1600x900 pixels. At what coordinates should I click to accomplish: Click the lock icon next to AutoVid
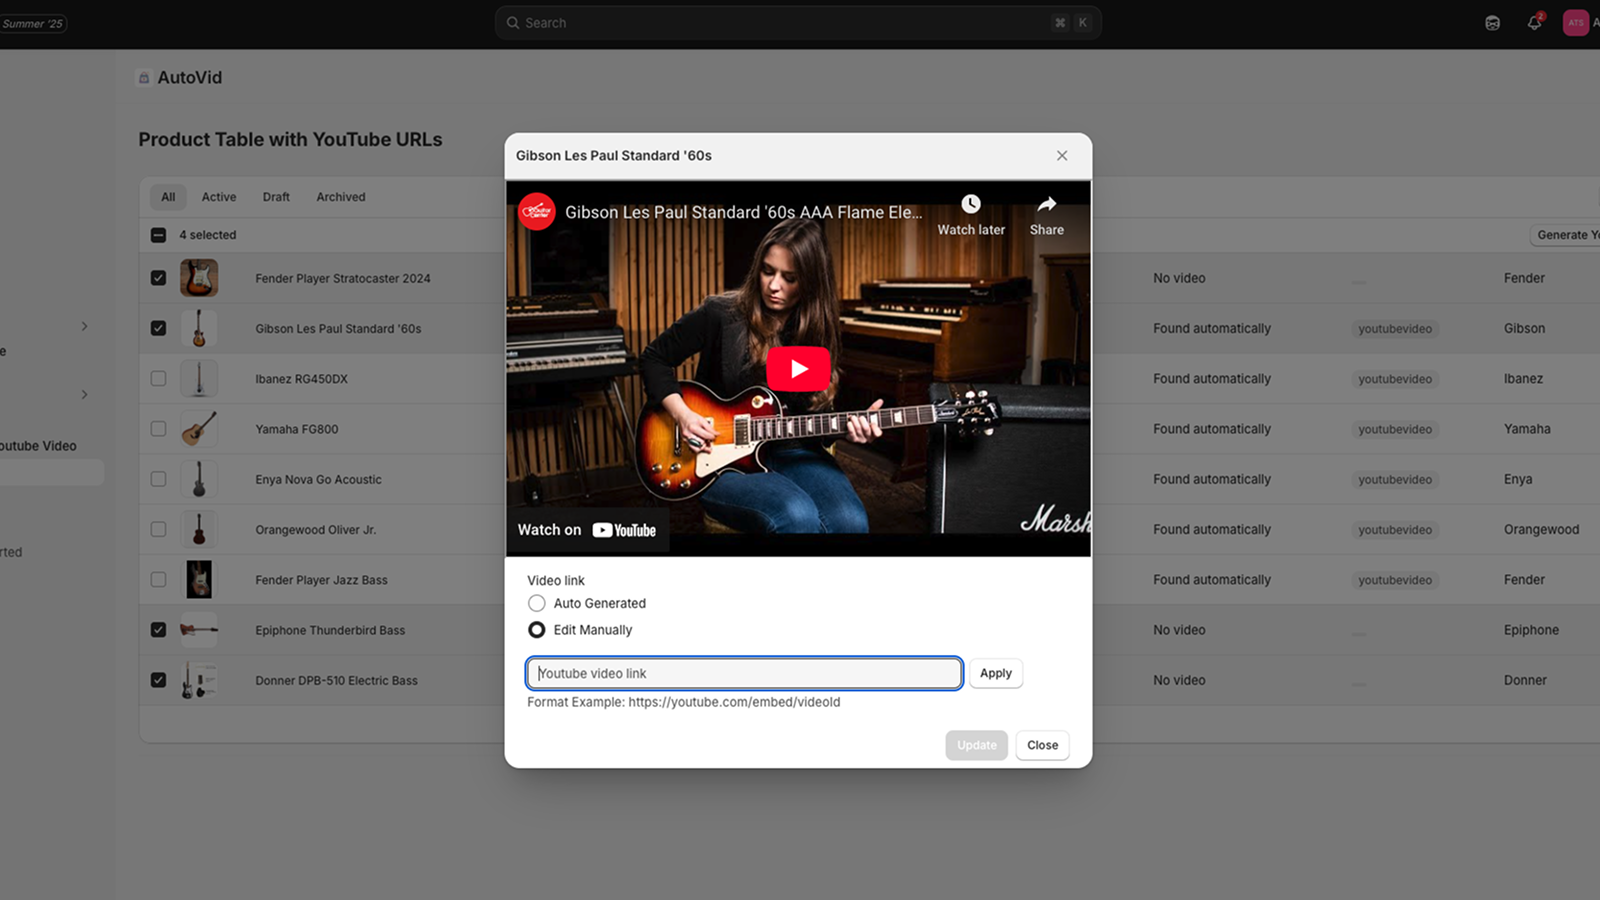144,77
